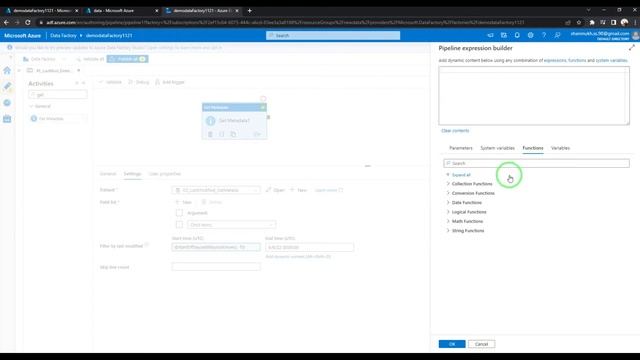Image resolution: width=640 pixels, height=360 pixels.
Task: Open the settings gear in Azure header
Action: coord(530,36)
